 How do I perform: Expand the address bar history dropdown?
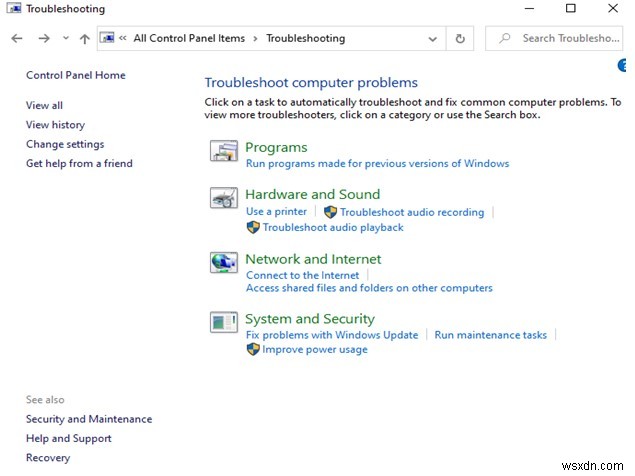click(433, 39)
